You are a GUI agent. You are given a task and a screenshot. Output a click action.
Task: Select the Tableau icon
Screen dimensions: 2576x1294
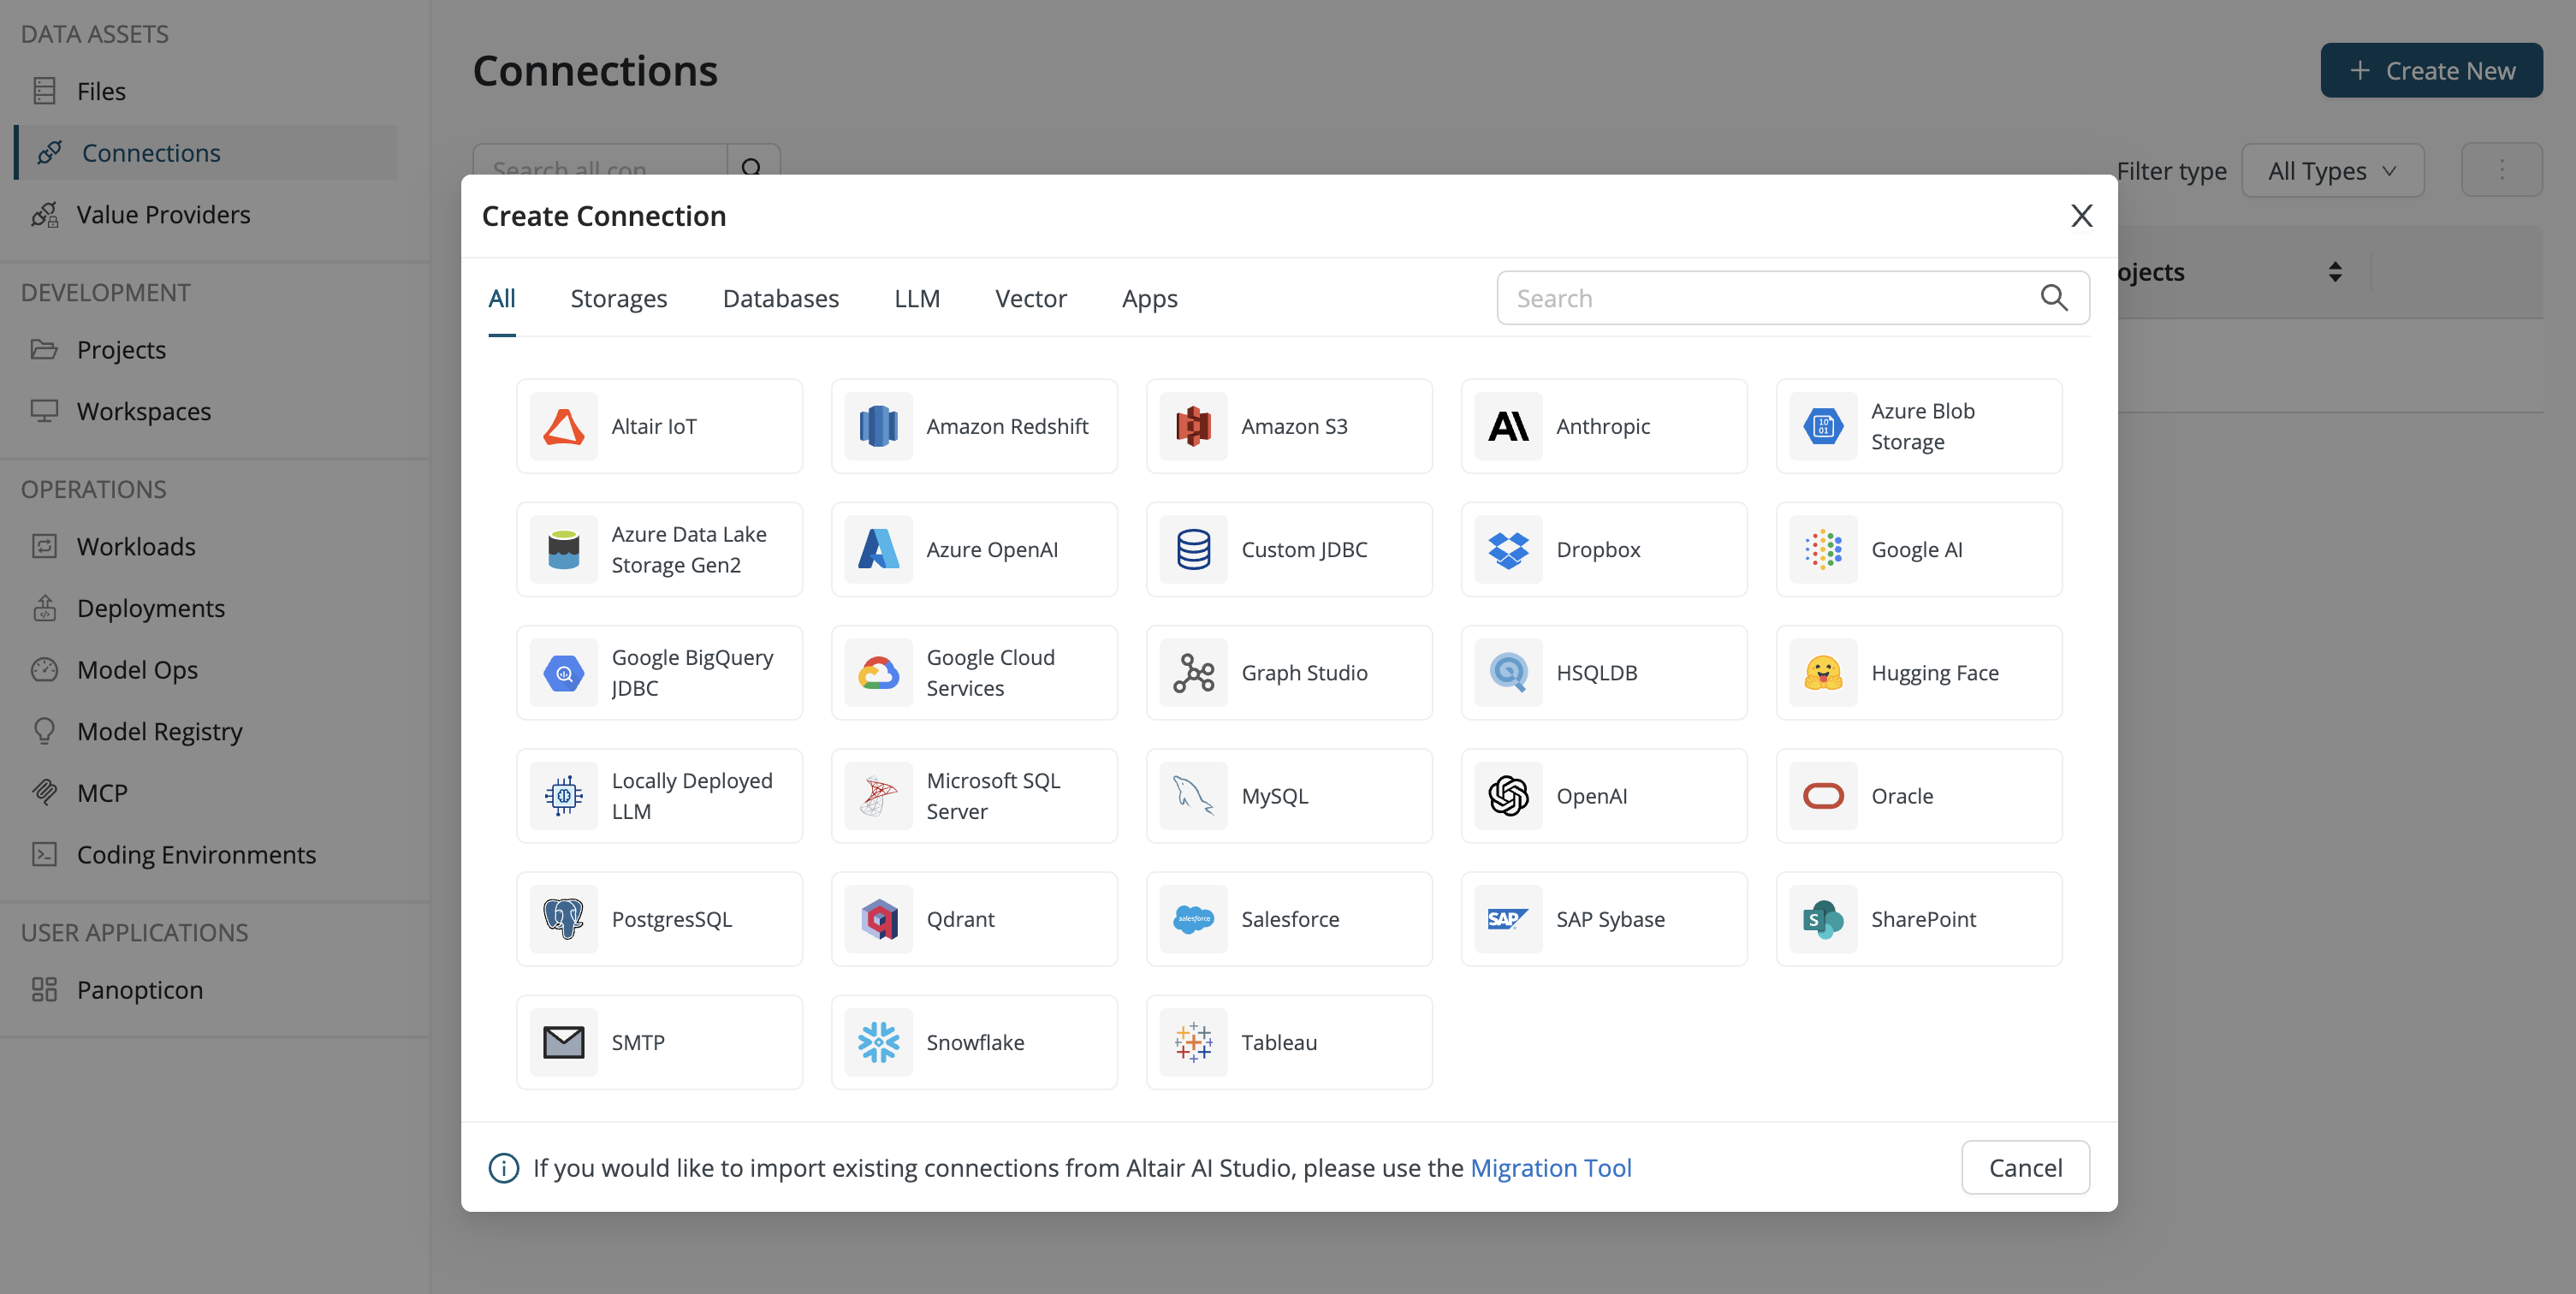1194,1041
